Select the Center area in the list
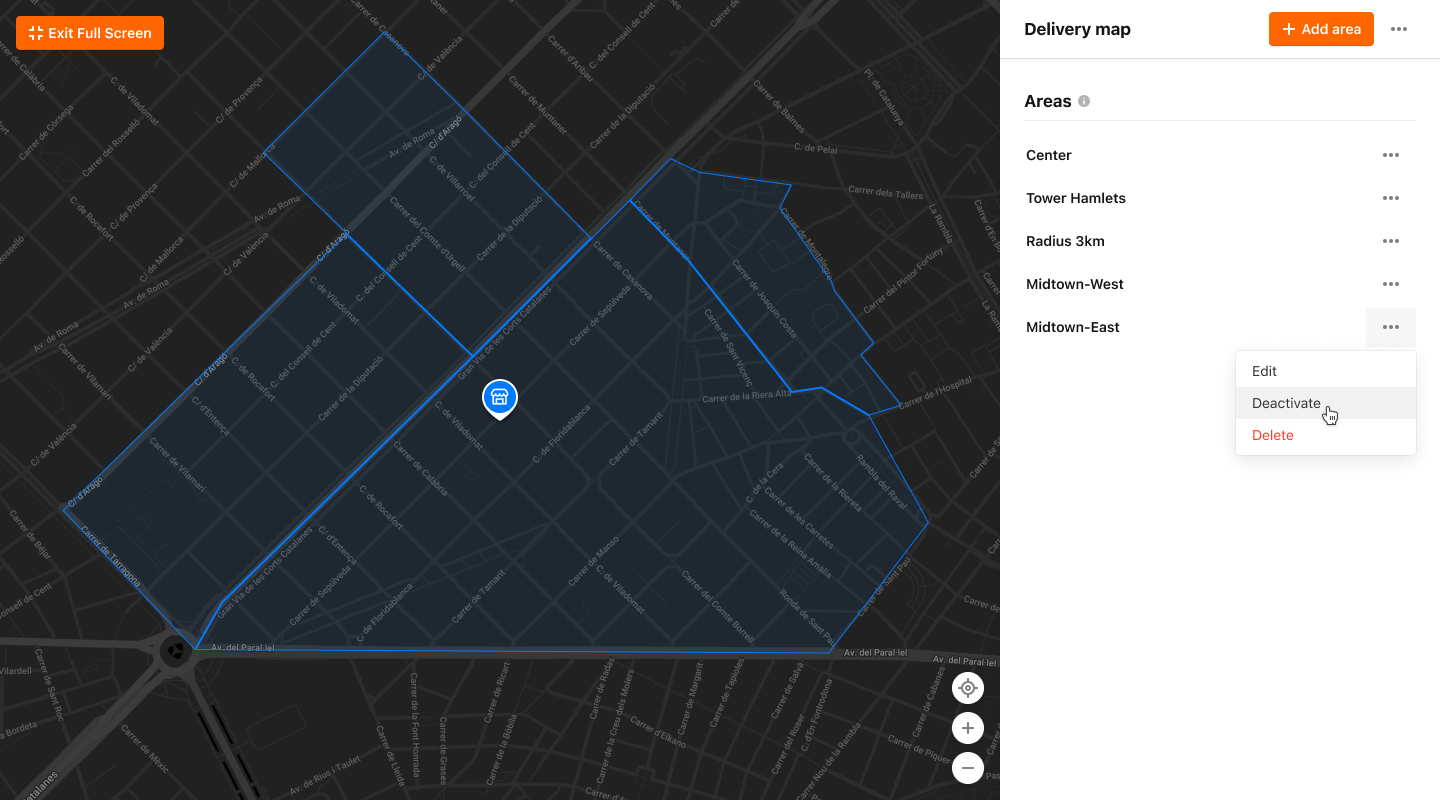This screenshot has width=1440, height=800. tap(1049, 155)
